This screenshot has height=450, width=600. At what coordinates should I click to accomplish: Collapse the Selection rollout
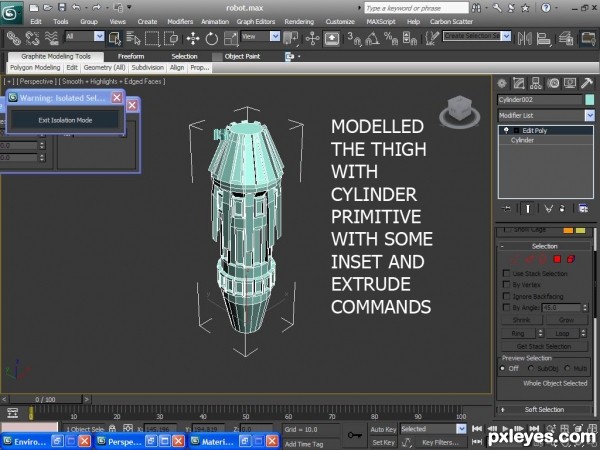tap(544, 246)
